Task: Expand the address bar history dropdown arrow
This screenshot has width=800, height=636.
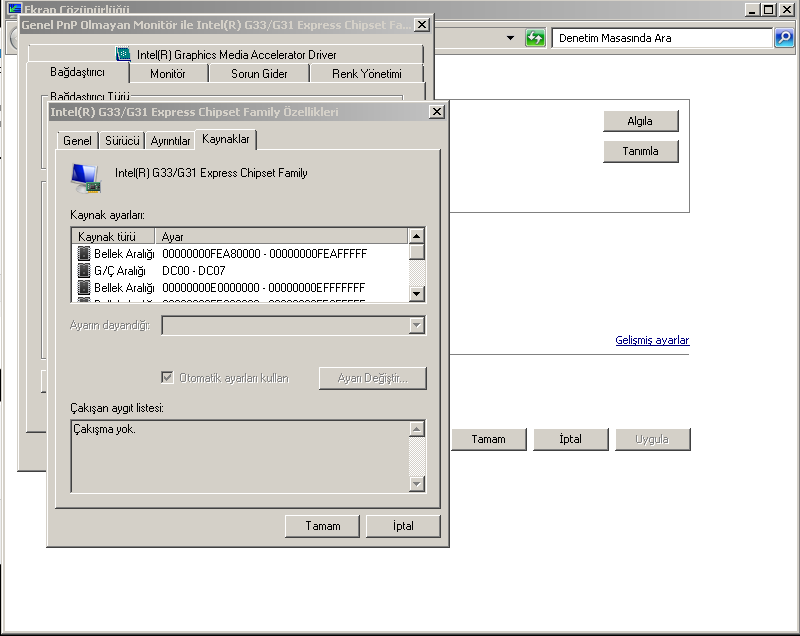Action: pyautogui.click(x=510, y=38)
